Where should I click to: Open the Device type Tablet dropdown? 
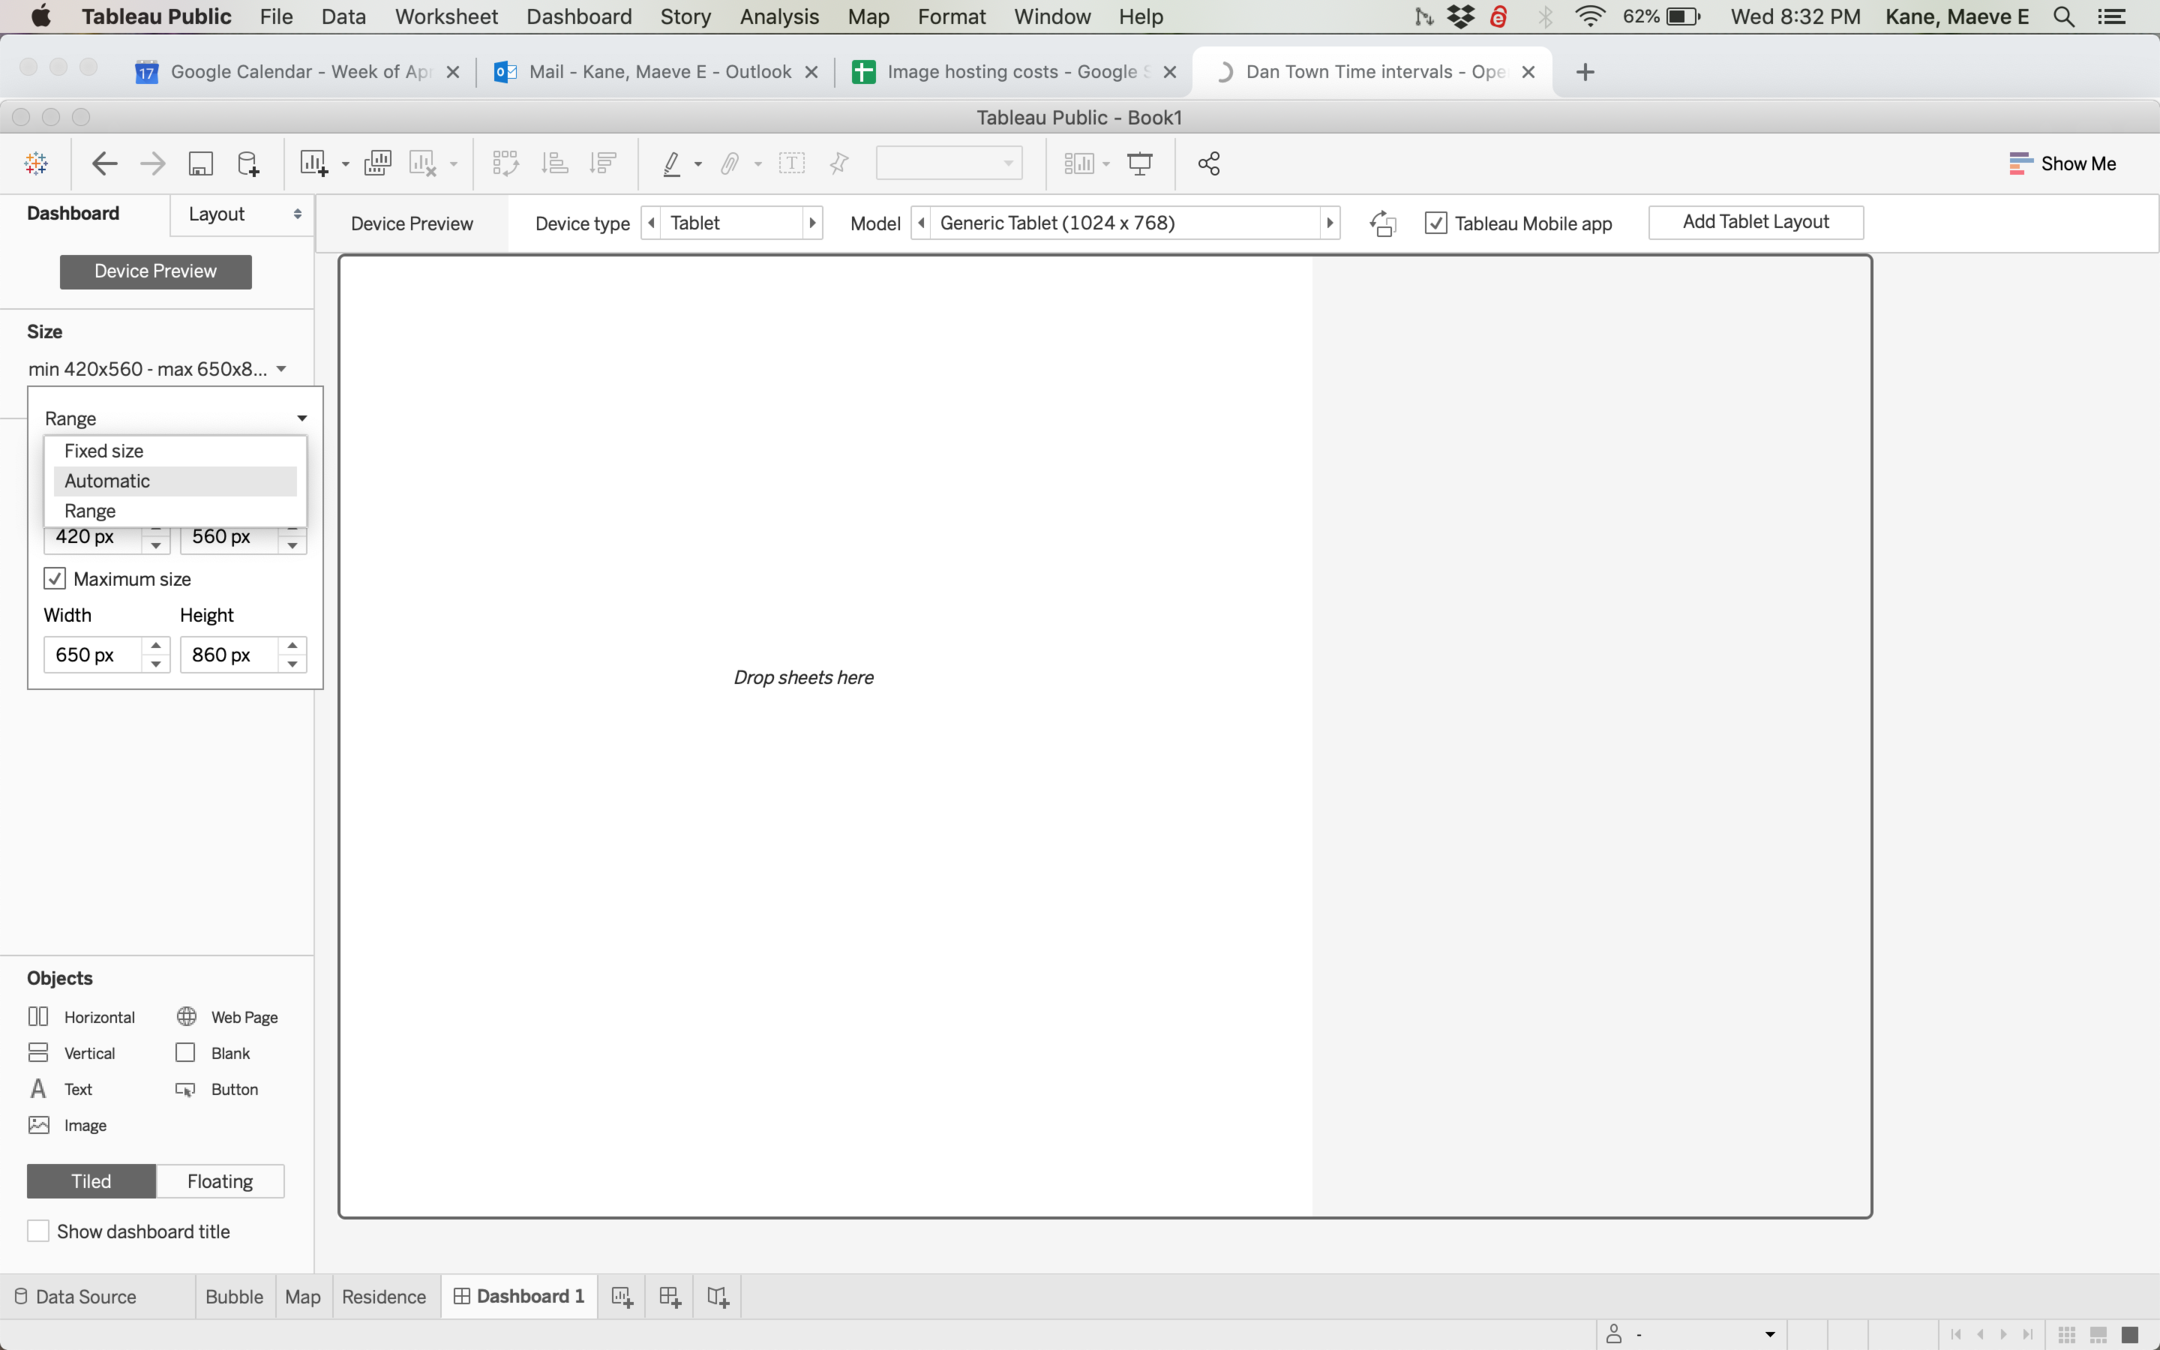(x=731, y=223)
